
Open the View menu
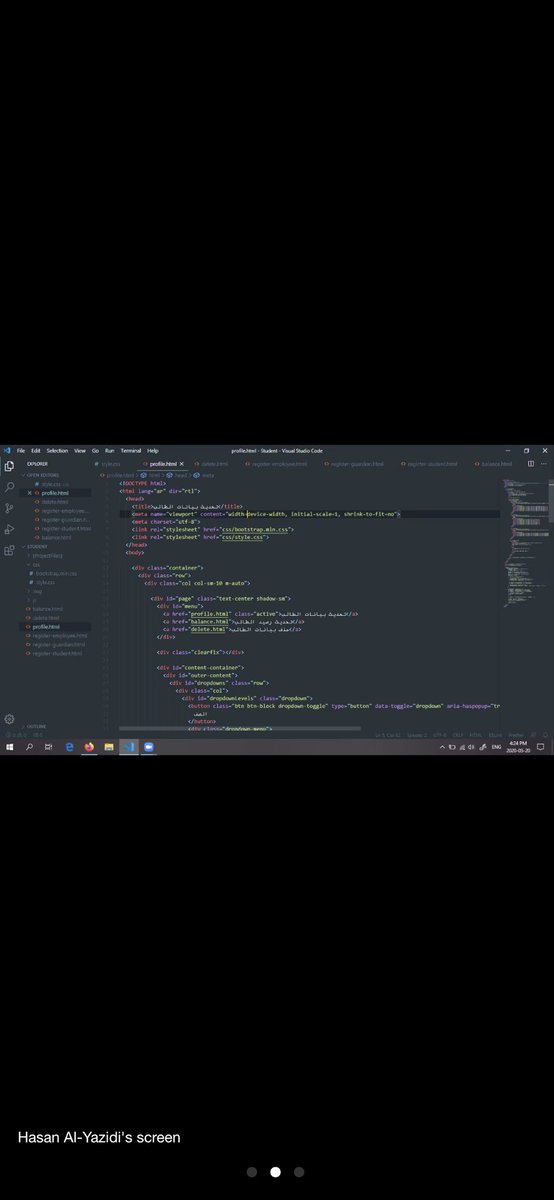[x=80, y=451]
